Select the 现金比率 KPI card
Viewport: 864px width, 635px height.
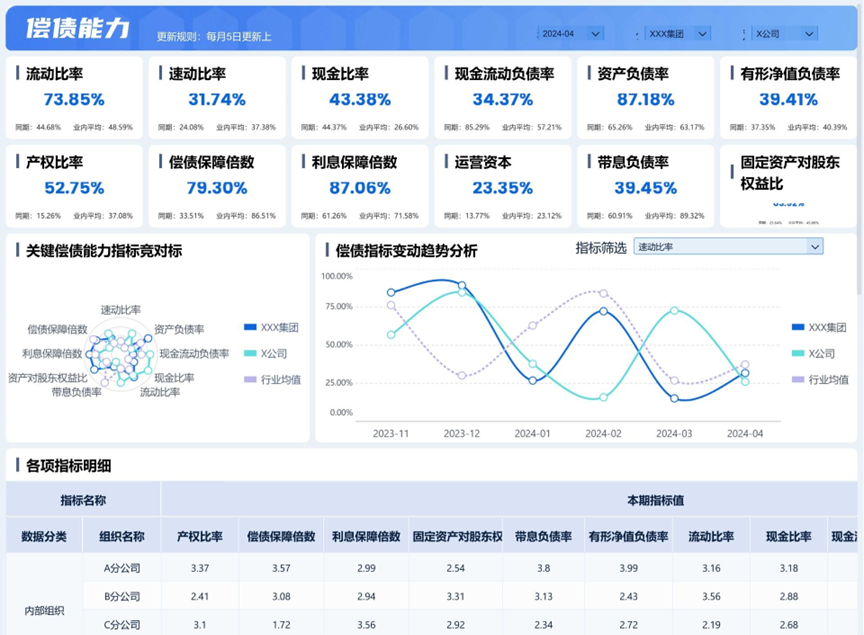pyautogui.click(x=359, y=95)
